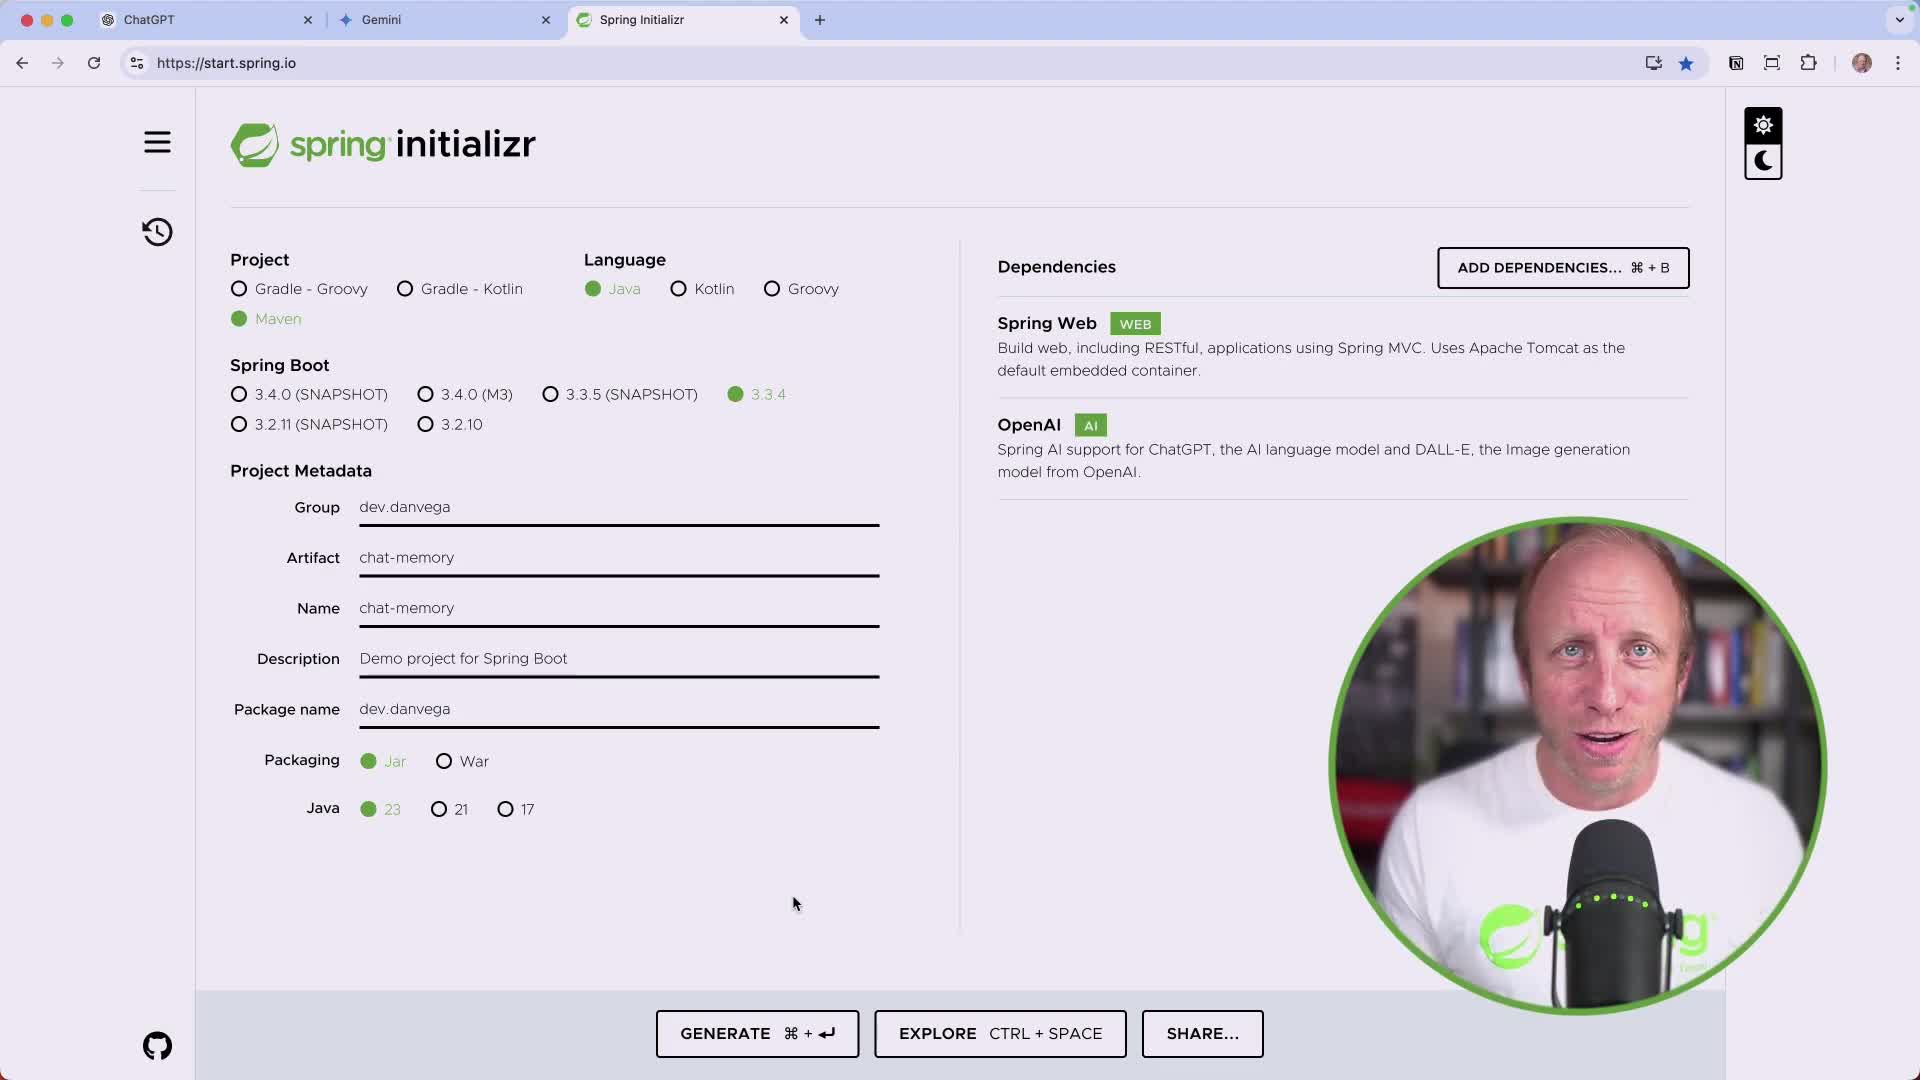Pick Java version 17
Screen dimensions: 1920x1080
click(516, 809)
